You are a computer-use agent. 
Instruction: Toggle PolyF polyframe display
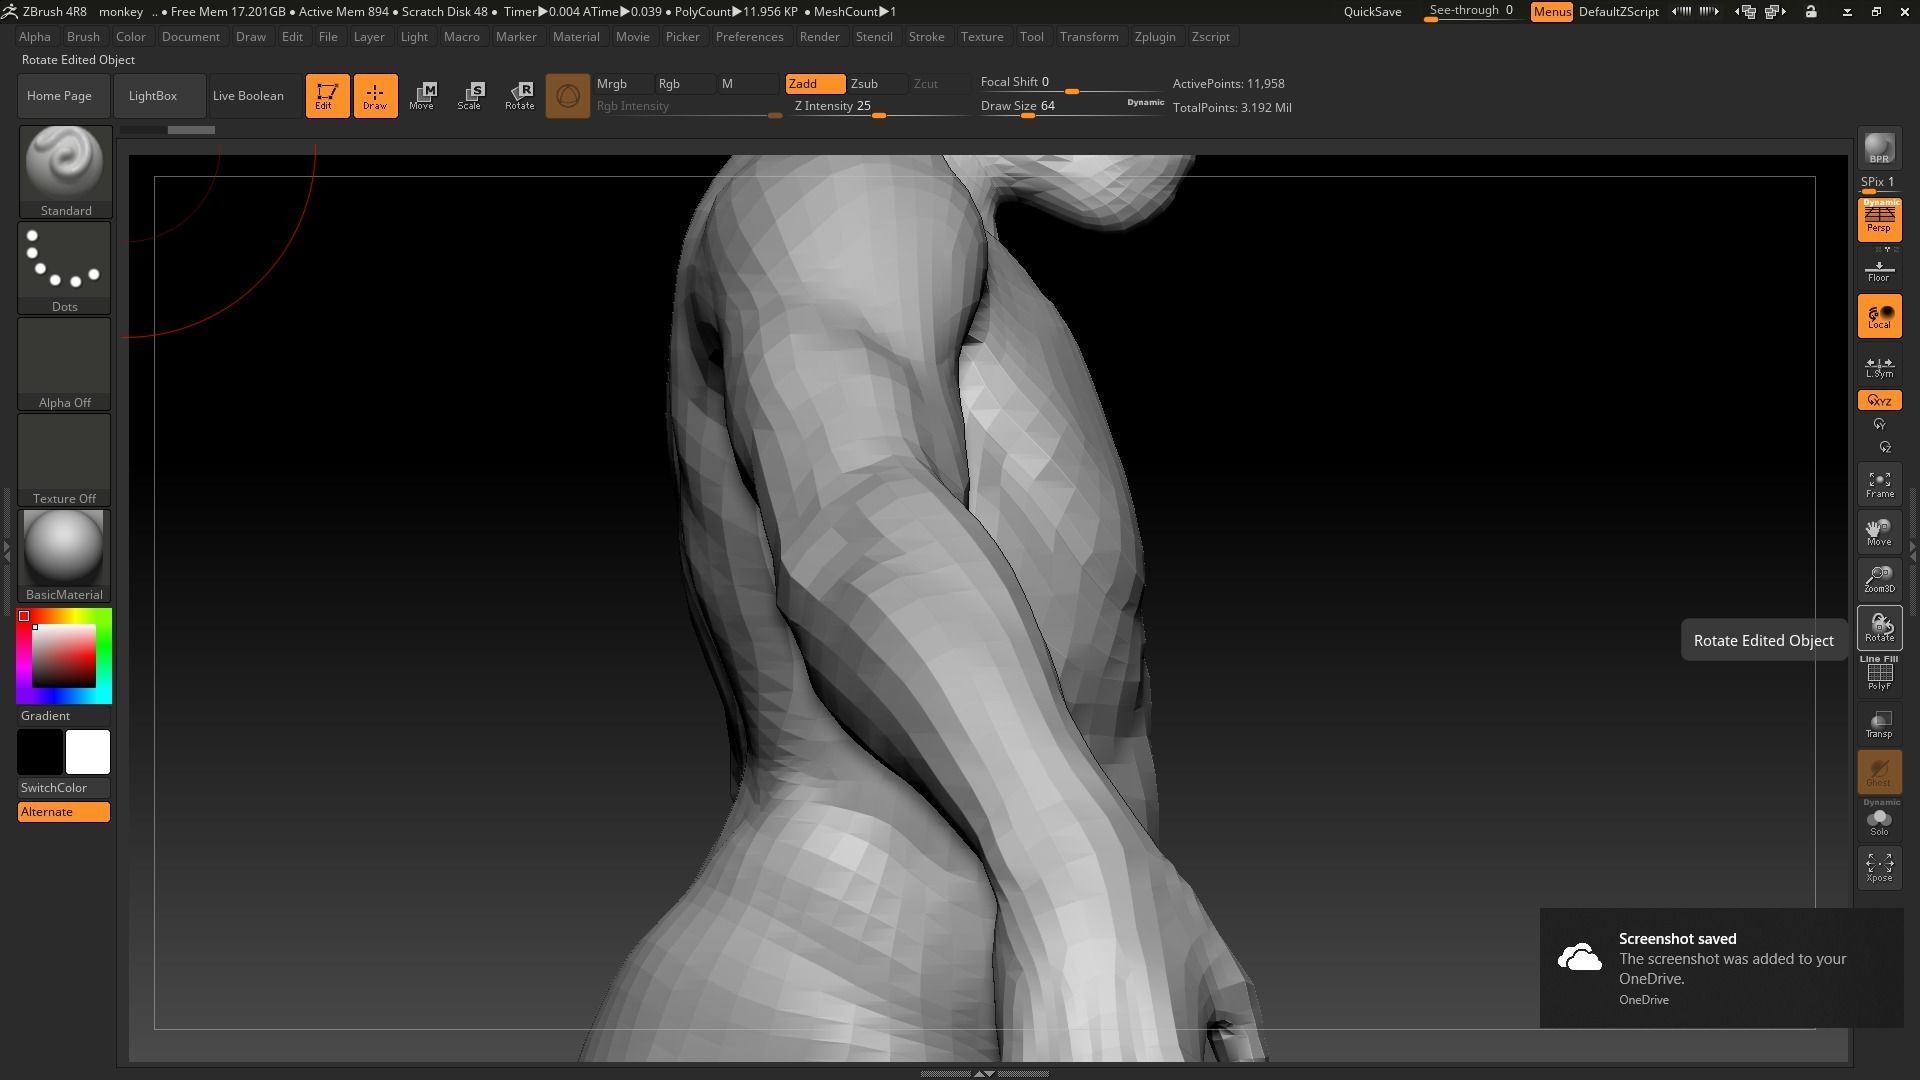(1879, 674)
